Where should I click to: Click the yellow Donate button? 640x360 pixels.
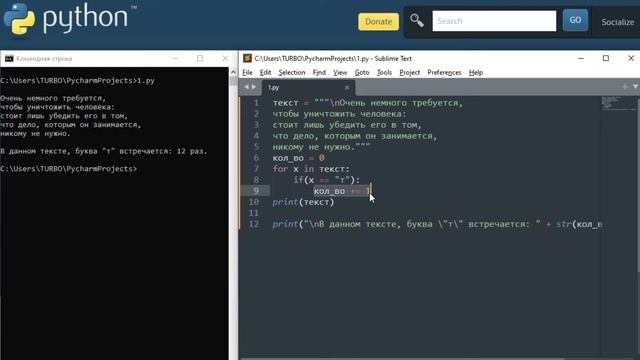click(x=378, y=22)
